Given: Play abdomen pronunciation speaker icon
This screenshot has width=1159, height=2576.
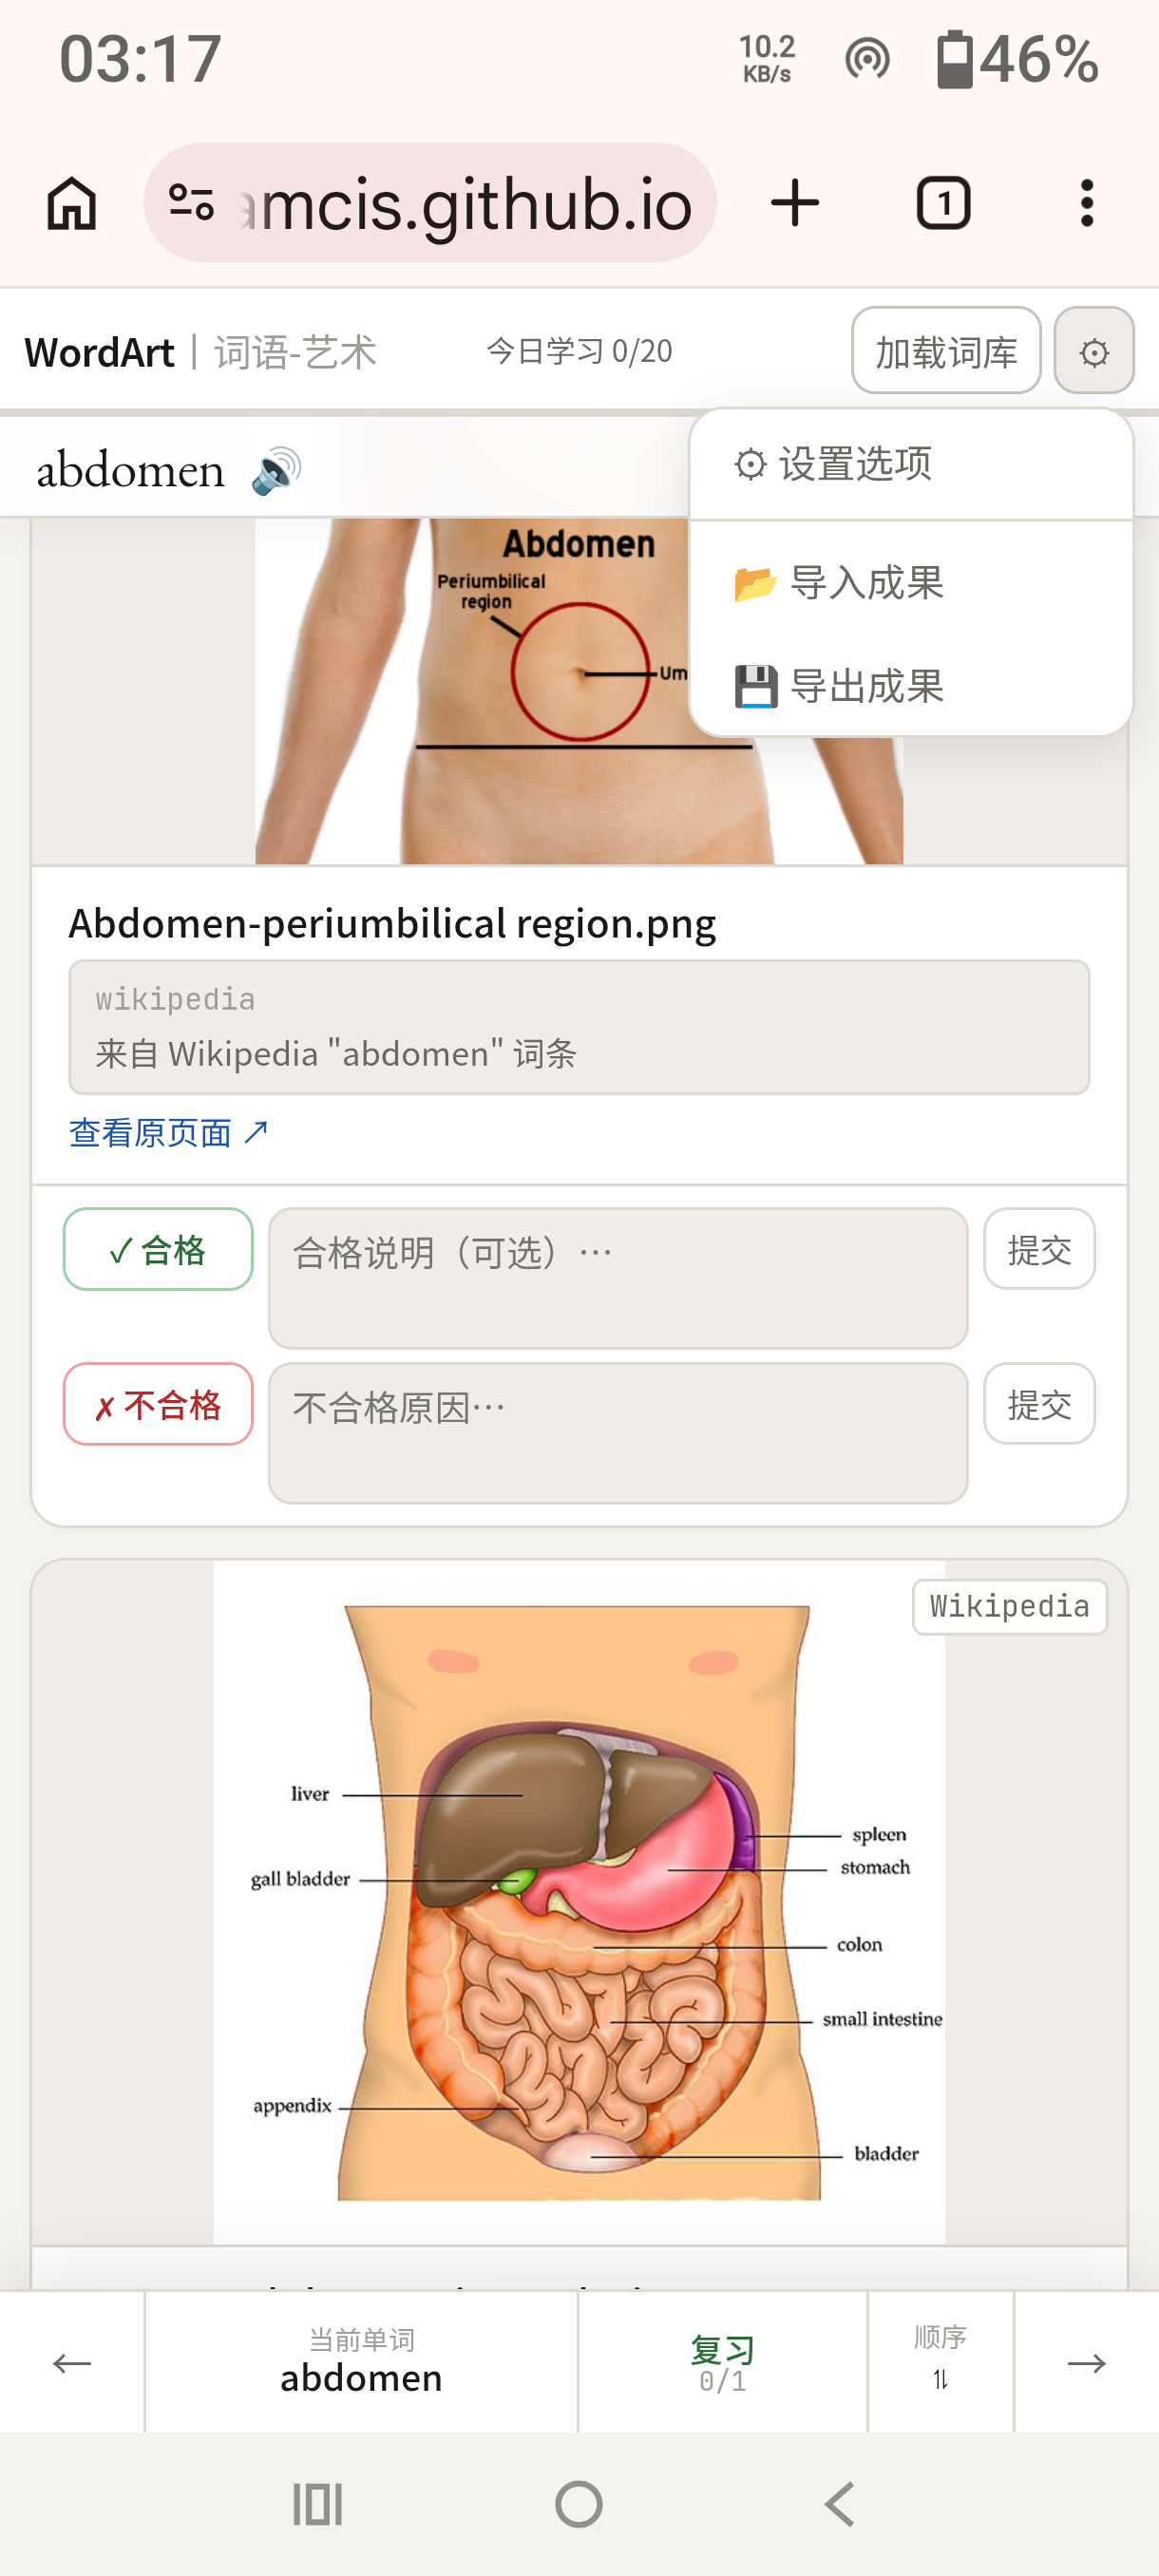Looking at the screenshot, I should click(276, 470).
